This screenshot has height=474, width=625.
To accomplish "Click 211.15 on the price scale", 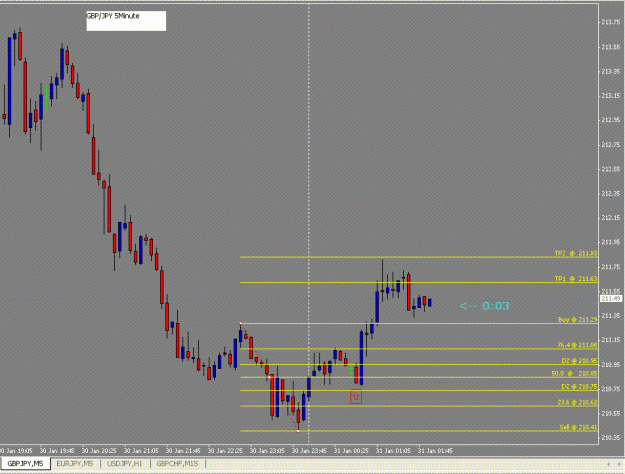I will 611,340.
